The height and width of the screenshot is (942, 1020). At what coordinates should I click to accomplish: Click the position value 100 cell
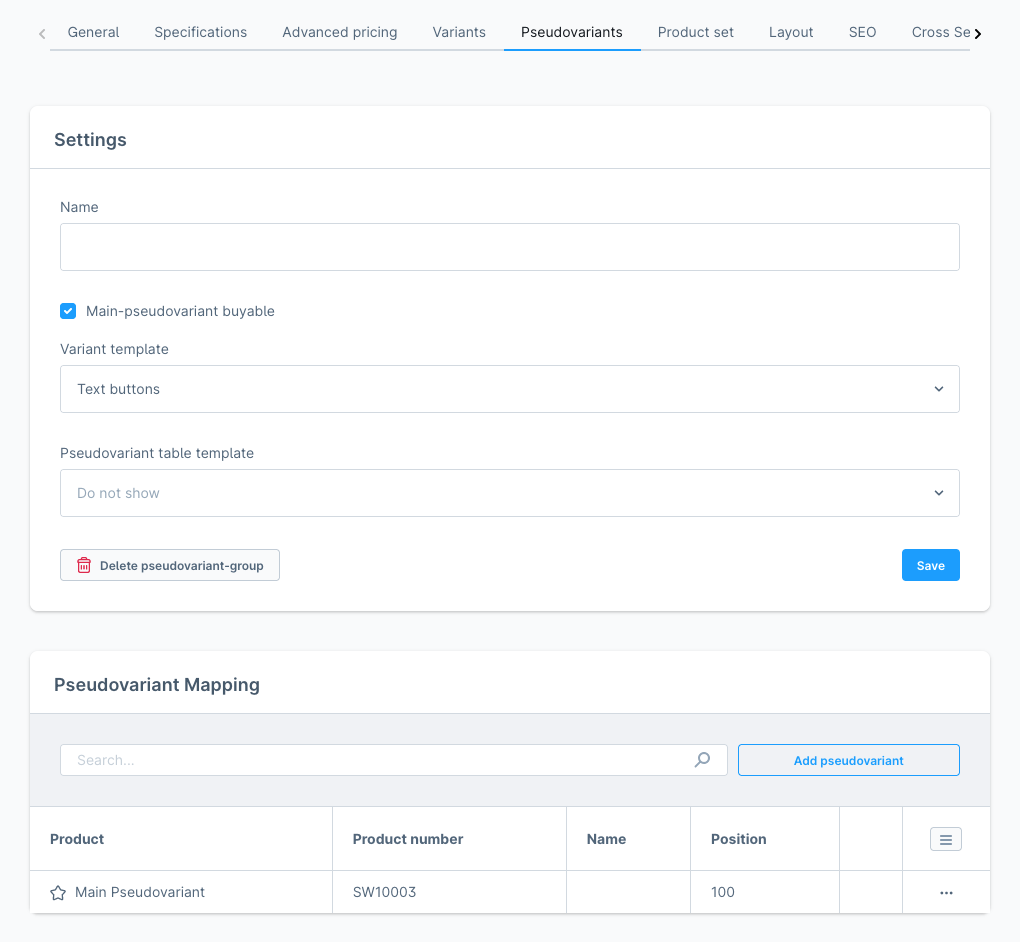pos(765,893)
